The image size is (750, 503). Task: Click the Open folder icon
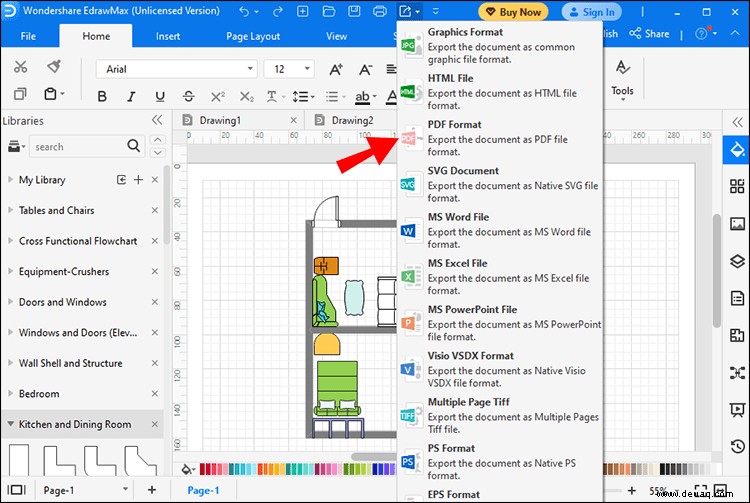(329, 11)
